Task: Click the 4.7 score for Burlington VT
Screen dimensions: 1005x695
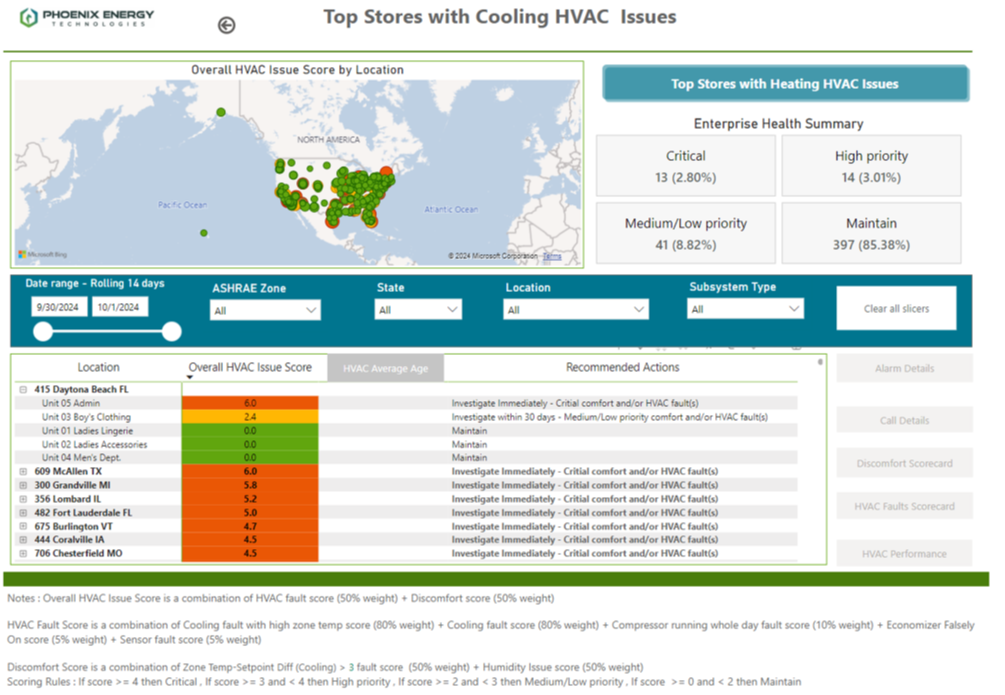Action: click(250, 526)
